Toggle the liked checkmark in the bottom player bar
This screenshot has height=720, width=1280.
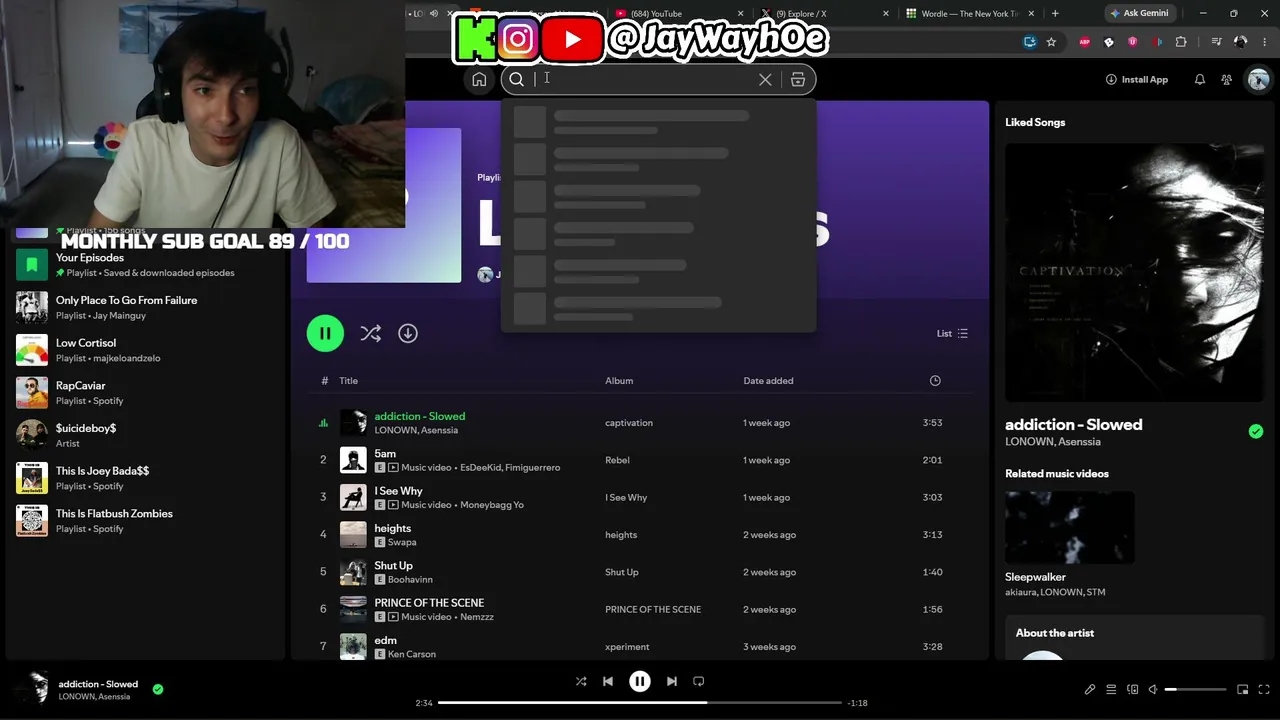click(x=158, y=689)
